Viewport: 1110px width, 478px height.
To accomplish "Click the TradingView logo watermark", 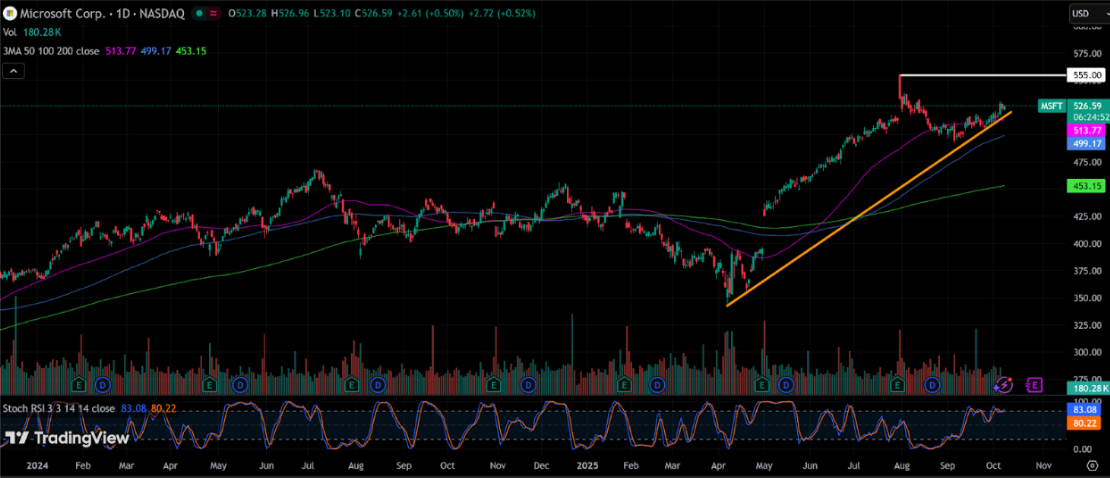I will (67, 438).
